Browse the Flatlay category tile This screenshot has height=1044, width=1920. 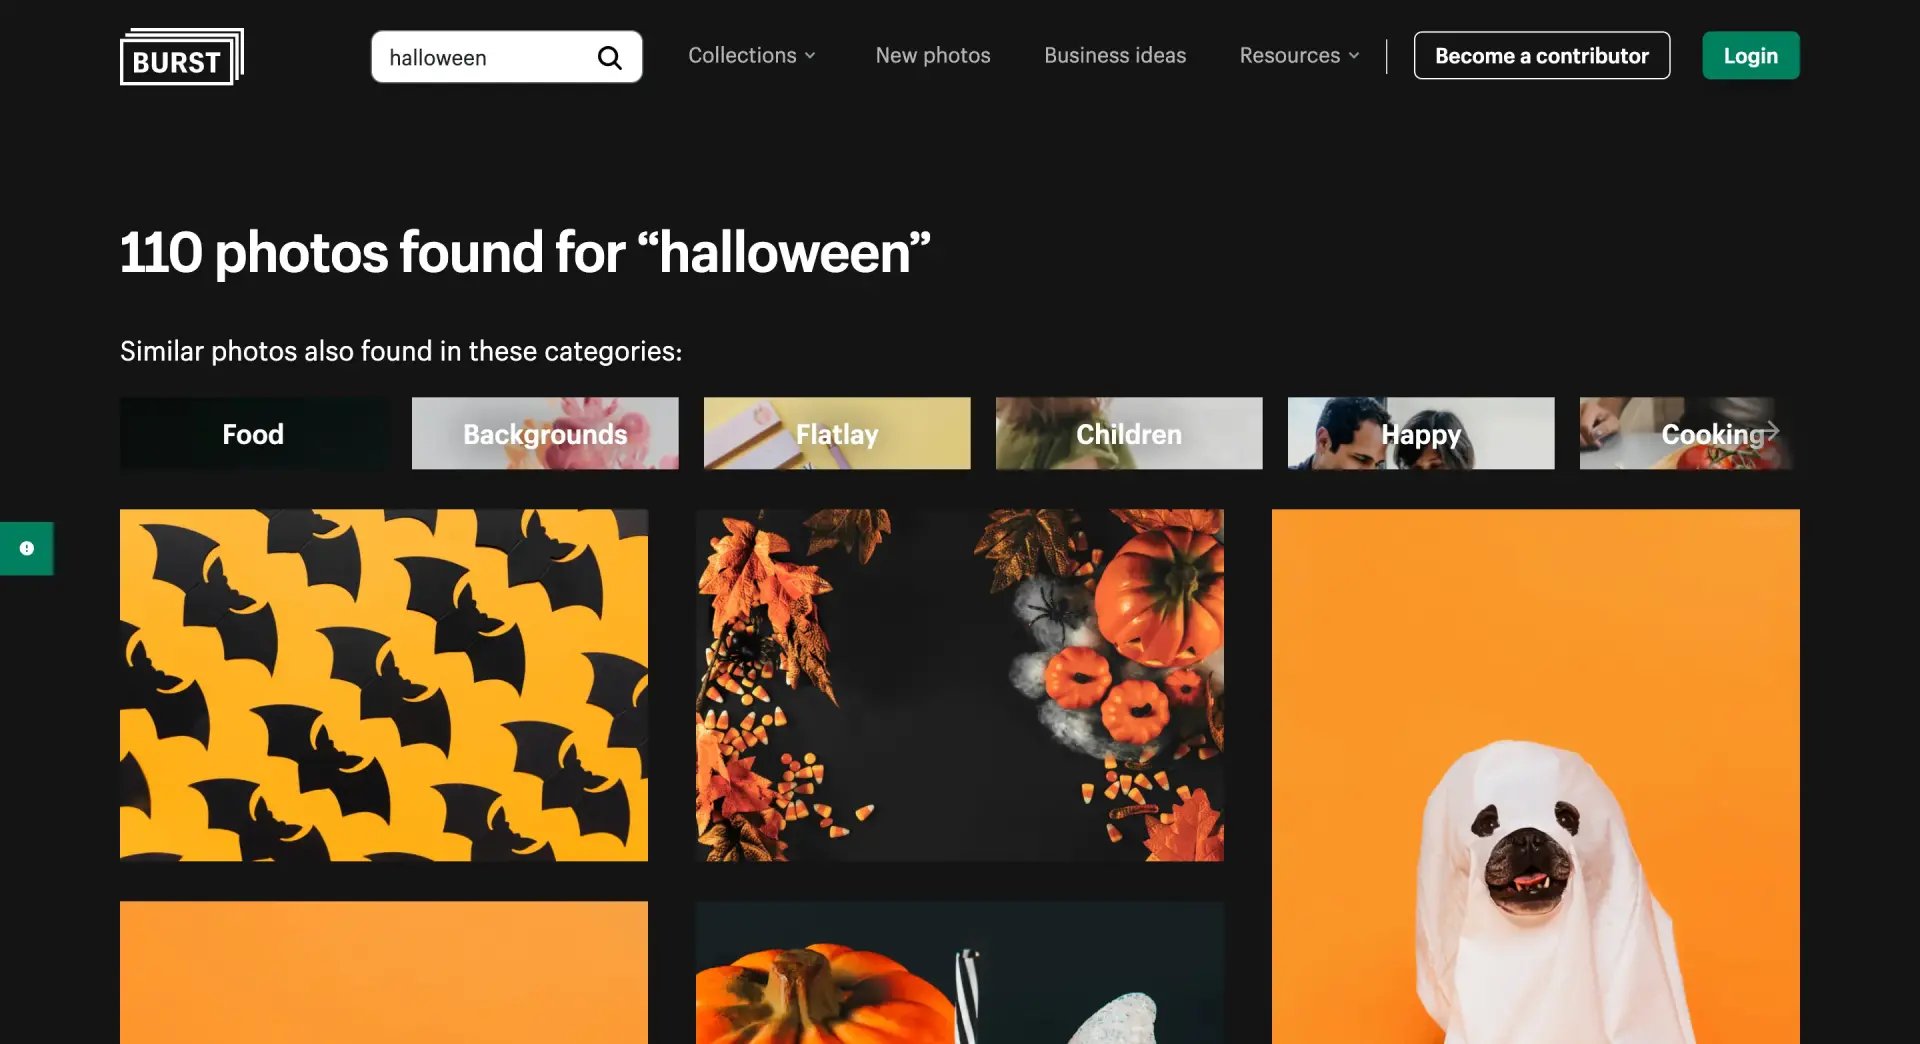(x=837, y=434)
